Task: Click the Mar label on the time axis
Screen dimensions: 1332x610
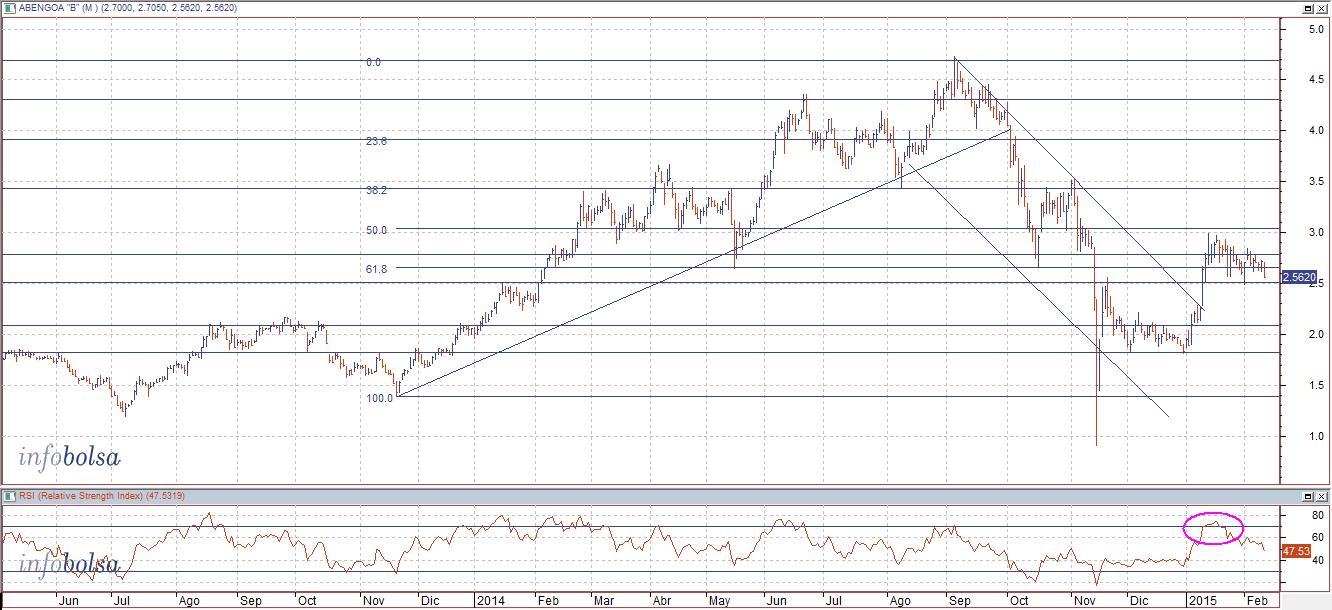Action: click(603, 602)
